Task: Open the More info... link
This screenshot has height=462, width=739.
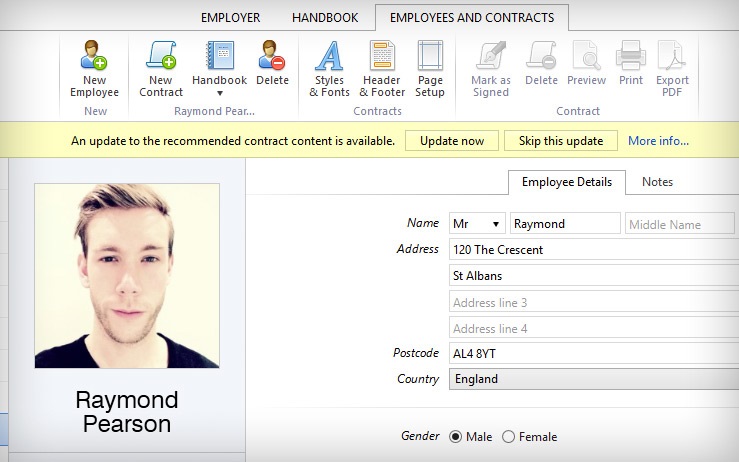Action: point(658,141)
